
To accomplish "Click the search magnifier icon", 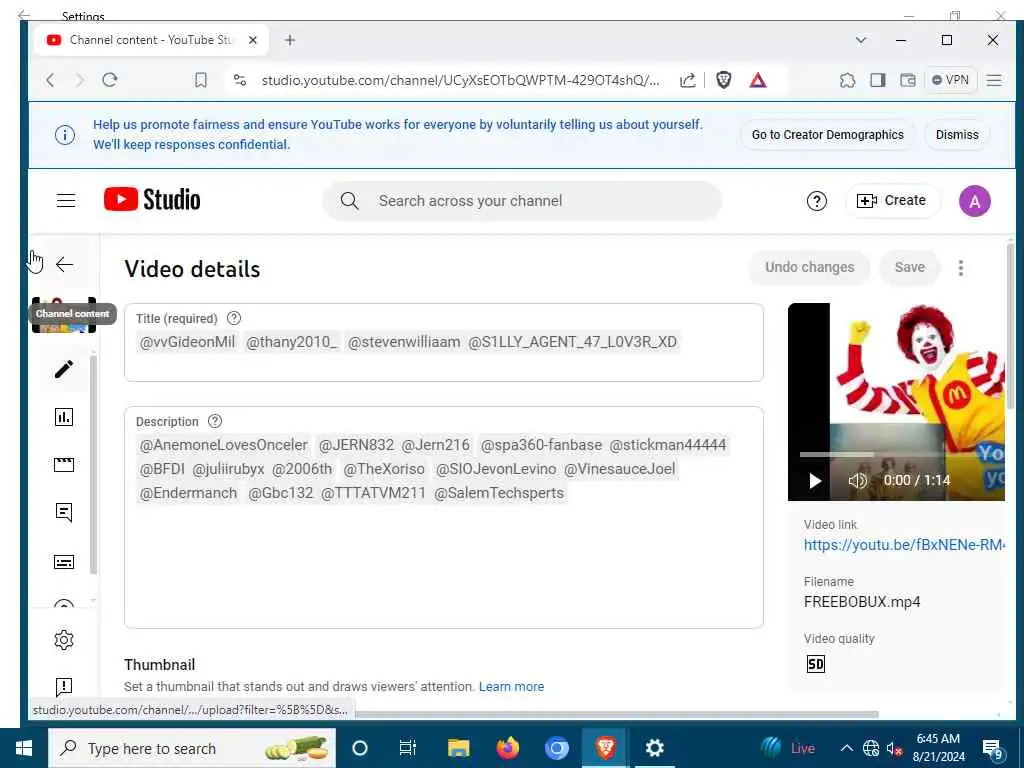I will tap(349, 200).
